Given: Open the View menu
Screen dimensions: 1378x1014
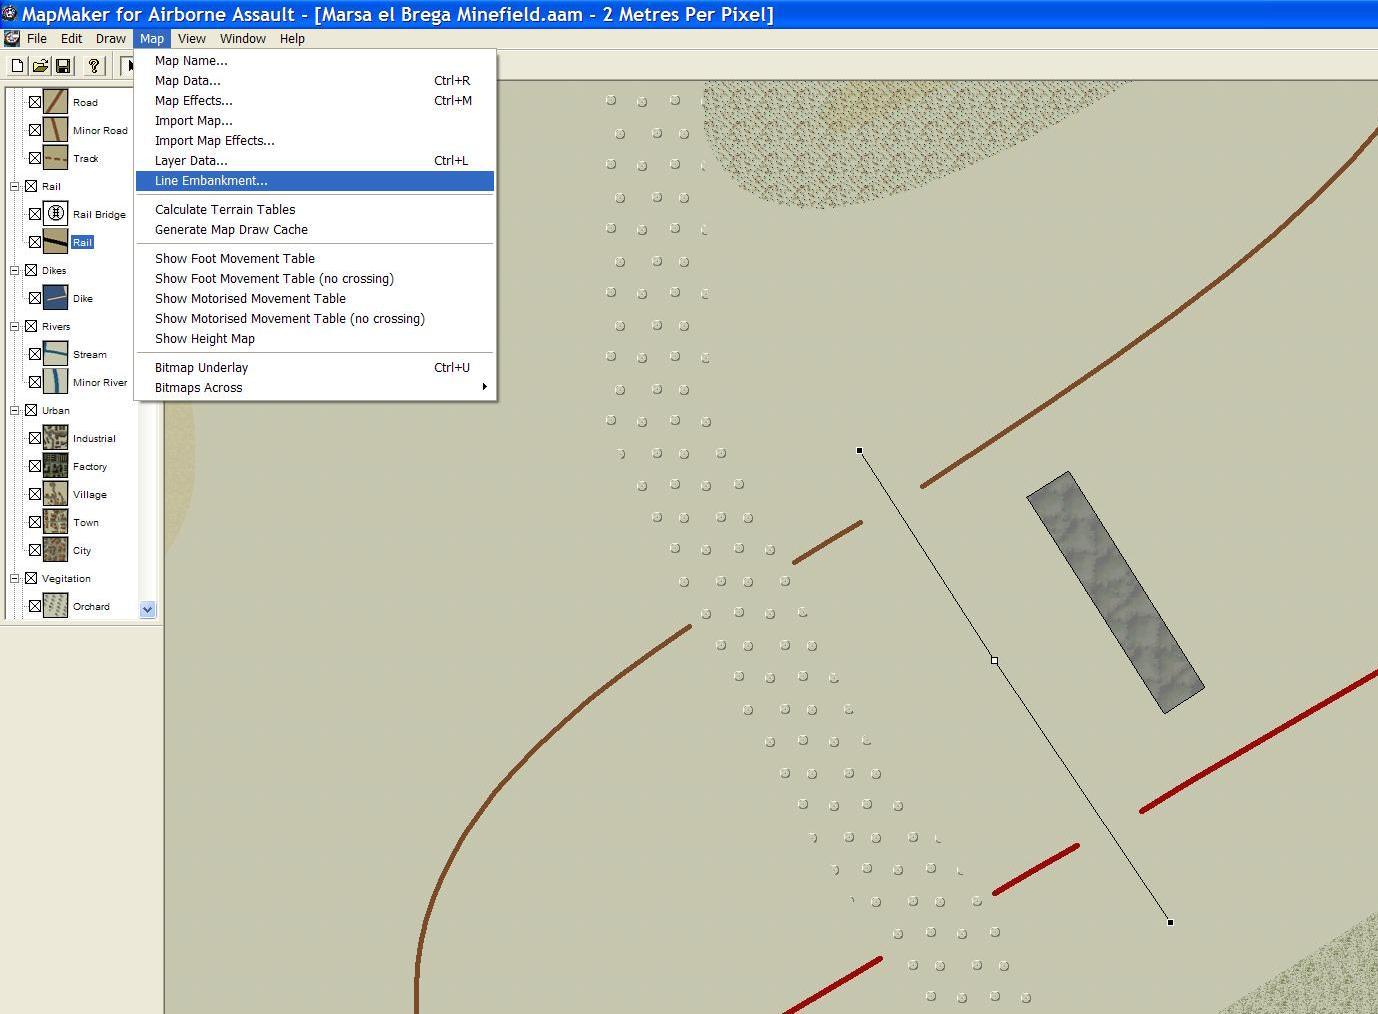Looking at the screenshot, I should 192,39.
